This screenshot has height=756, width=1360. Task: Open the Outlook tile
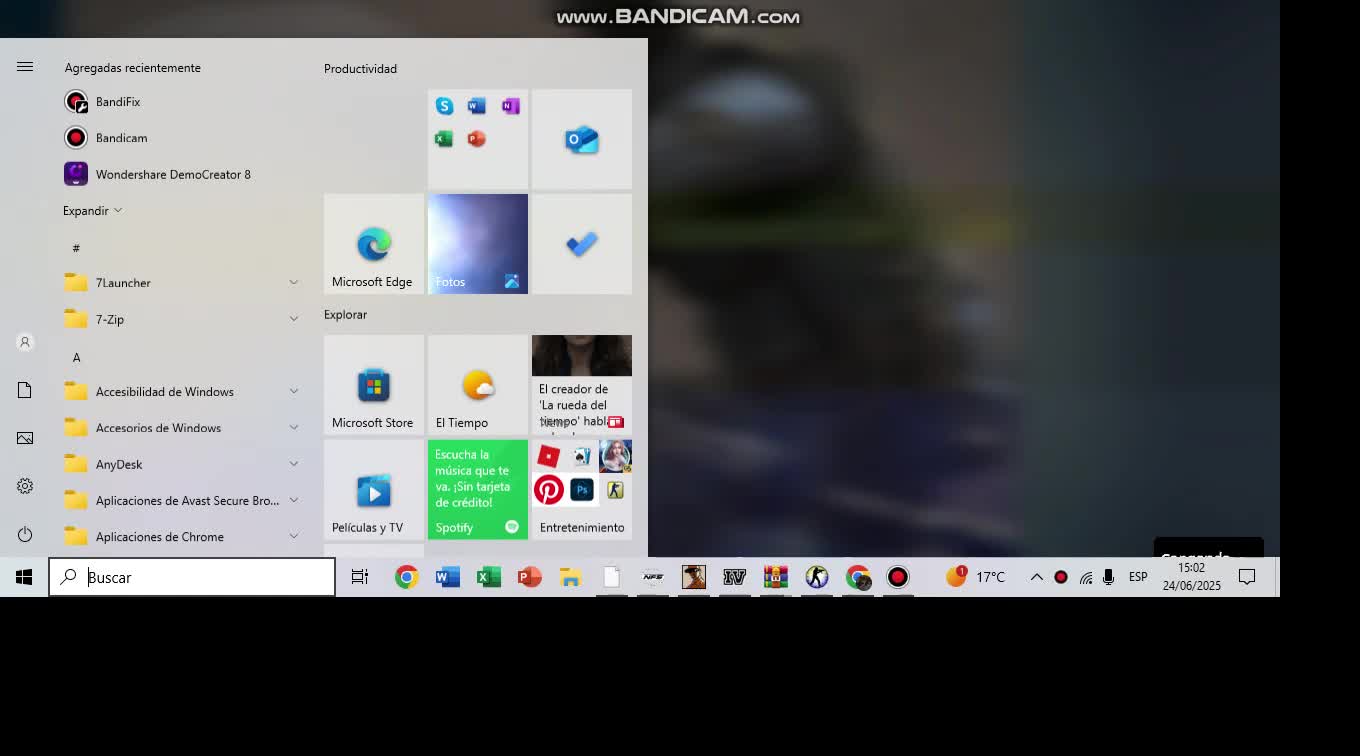(582, 139)
